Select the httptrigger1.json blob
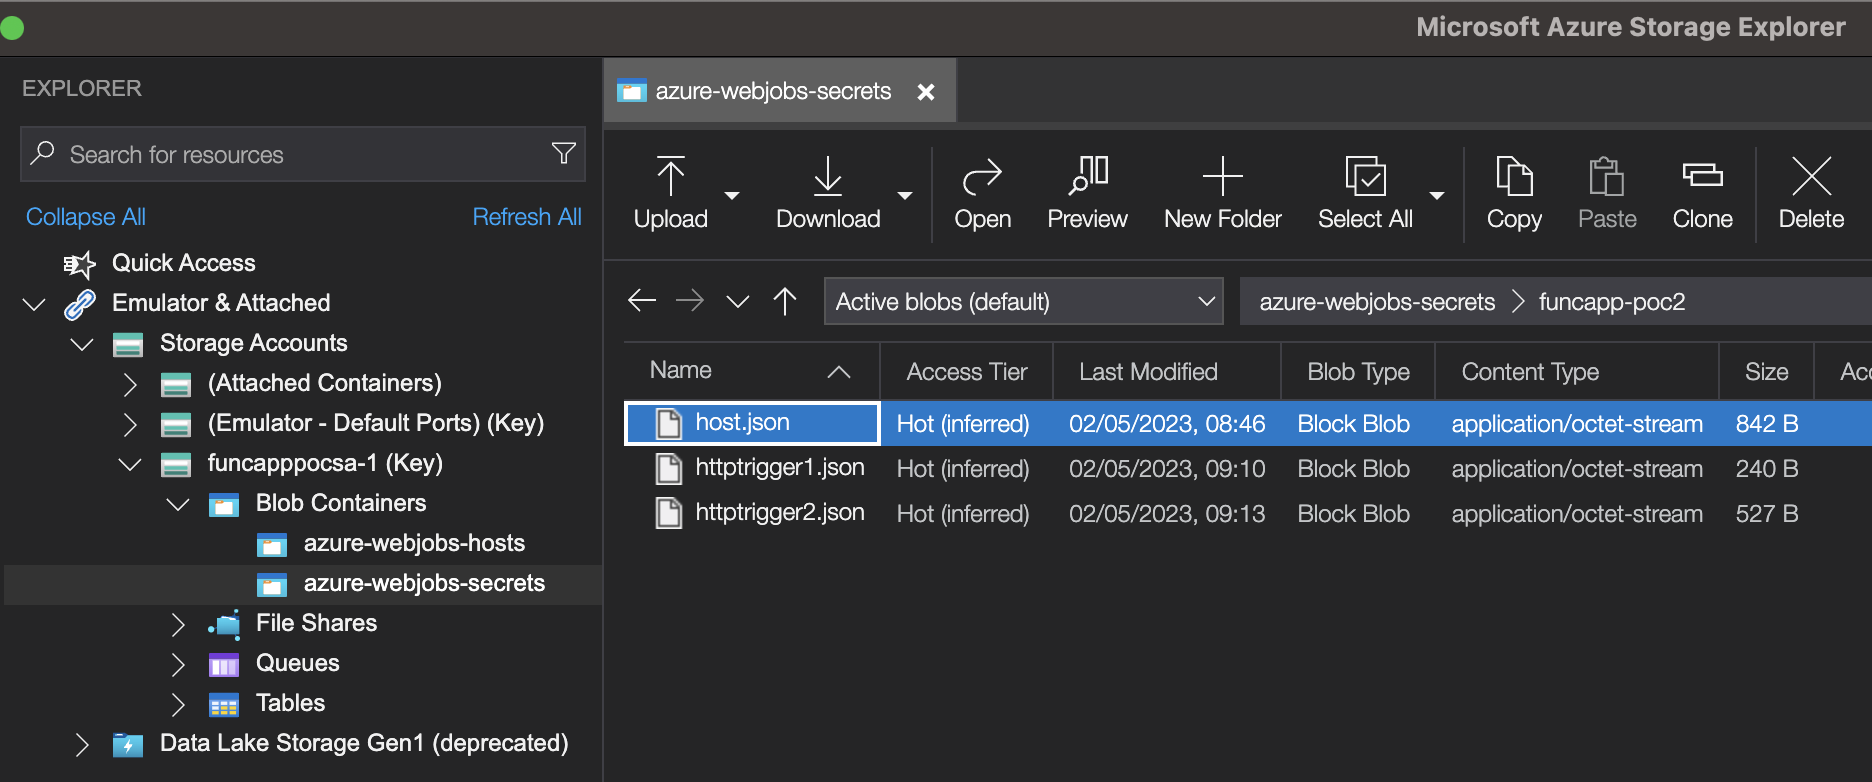 point(779,467)
